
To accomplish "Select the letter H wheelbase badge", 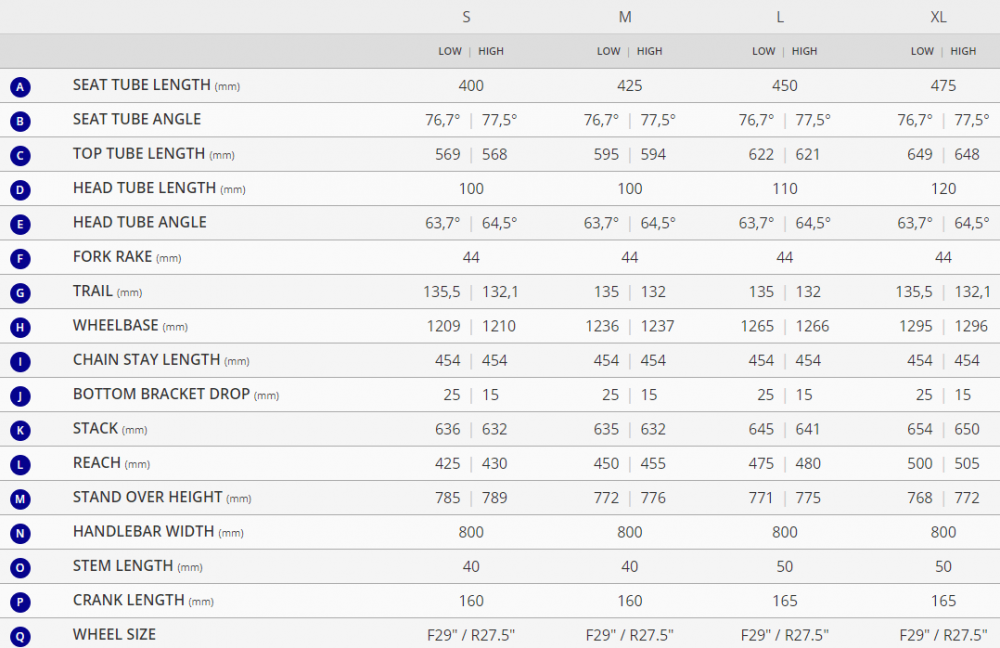I will pyautogui.click(x=20, y=327).
